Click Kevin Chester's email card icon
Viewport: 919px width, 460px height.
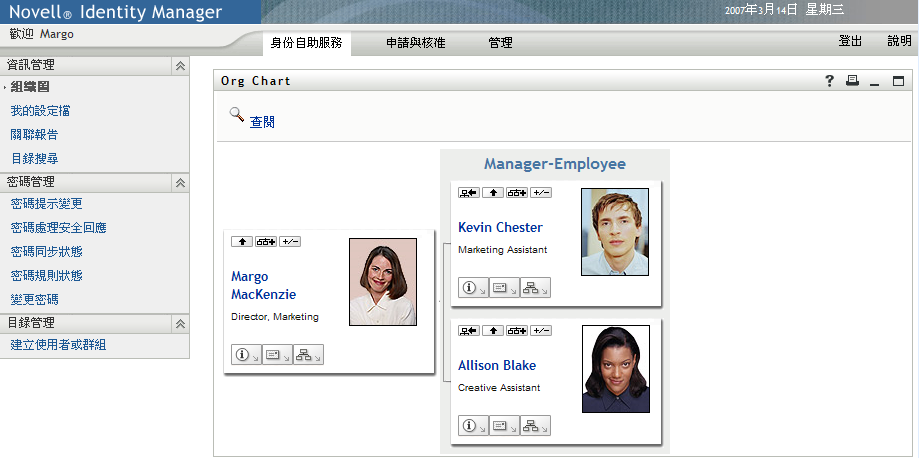(504, 288)
